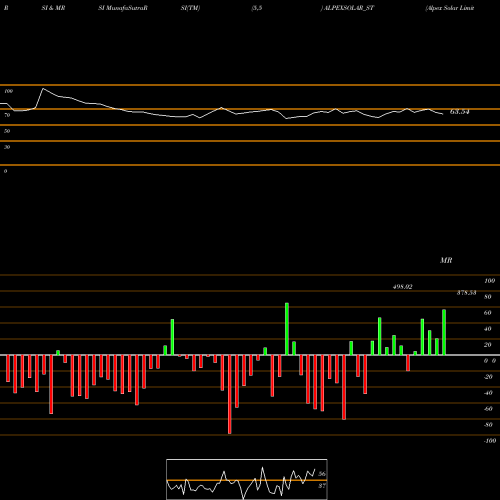Click the 80 axis label in MR panel
The image size is (500, 500).
(x=488, y=297)
